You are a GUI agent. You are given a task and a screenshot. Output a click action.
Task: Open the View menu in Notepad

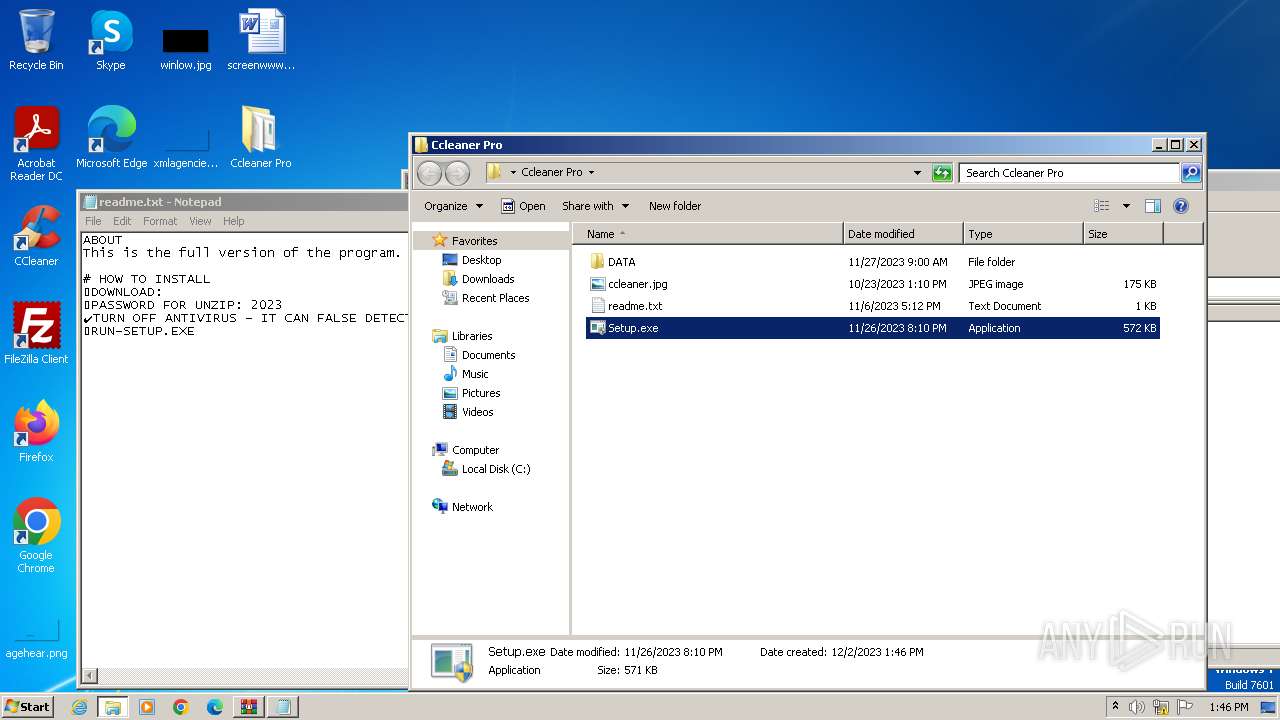(x=201, y=221)
